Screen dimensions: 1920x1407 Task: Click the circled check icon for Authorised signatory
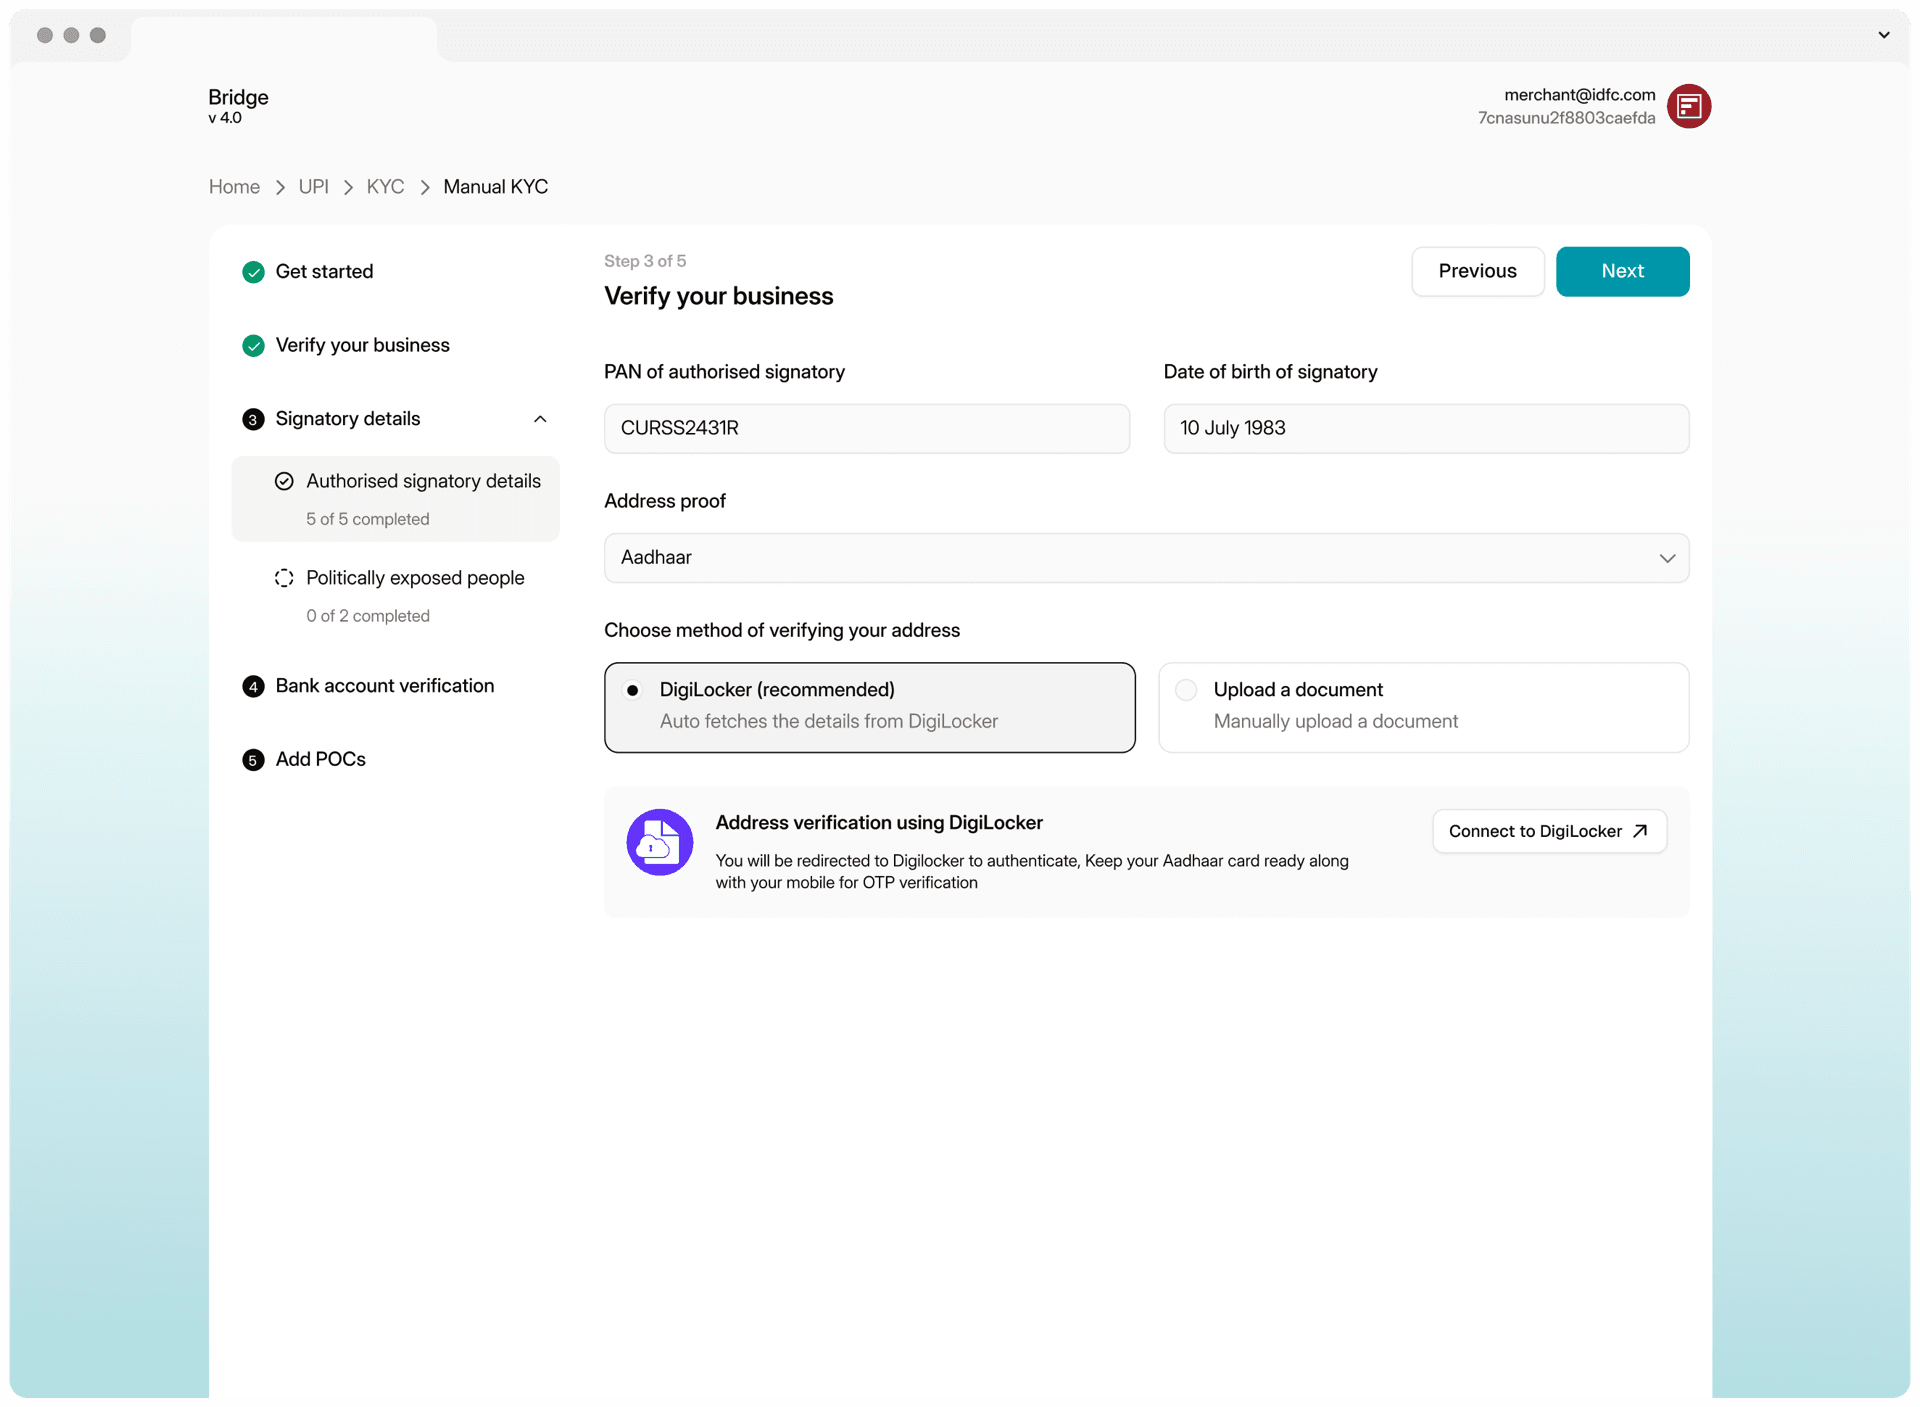click(x=284, y=481)
